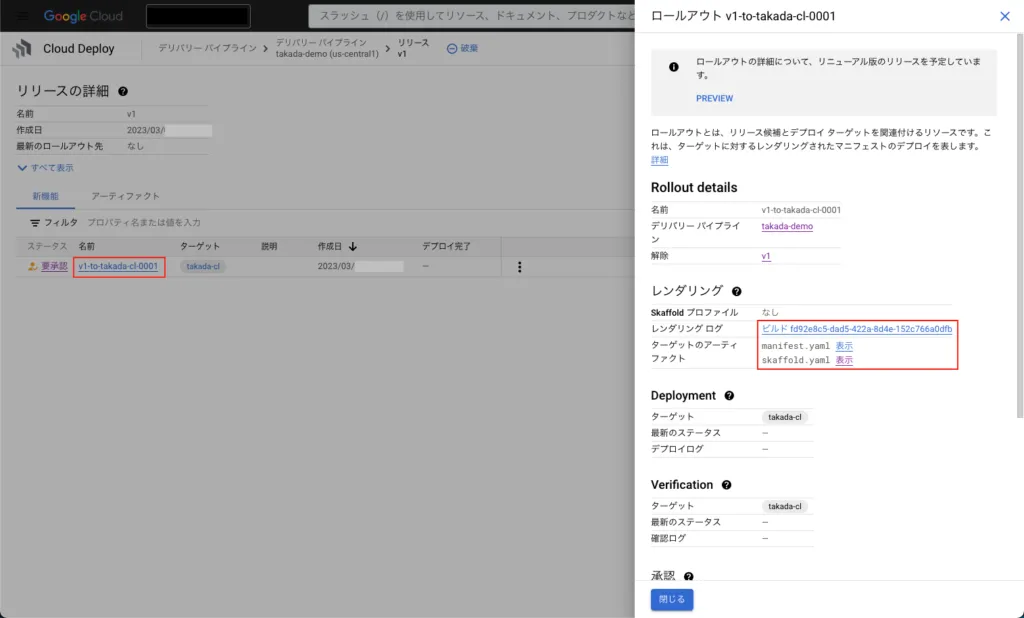View skaffold.yaml artifact
The image size is (1024, 618).
(844, 361)
